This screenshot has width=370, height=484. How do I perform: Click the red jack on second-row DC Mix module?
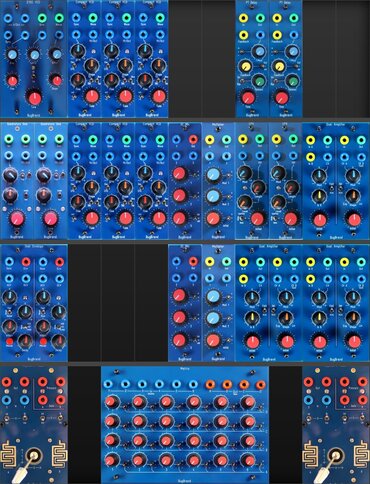point(193,139)
